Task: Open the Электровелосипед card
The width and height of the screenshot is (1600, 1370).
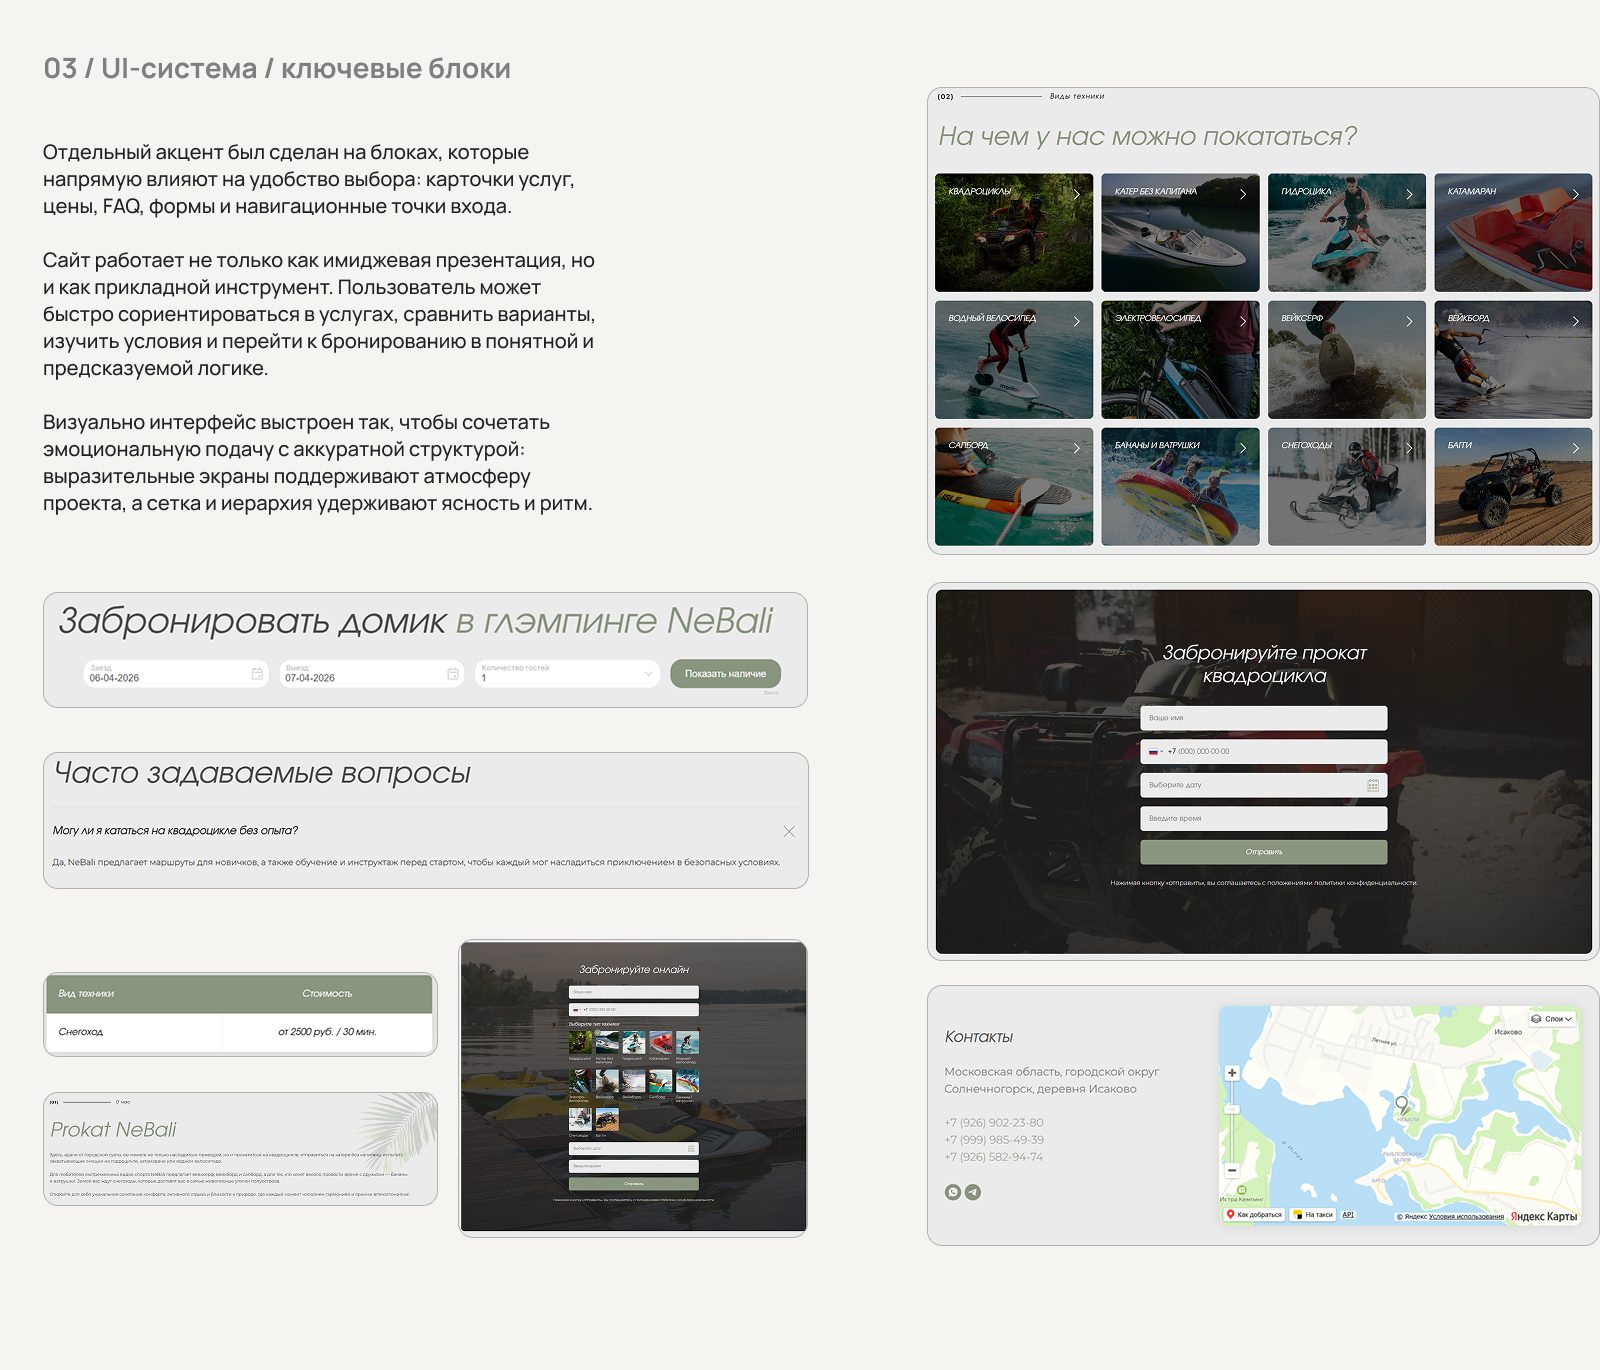Action: [1180, 360]
